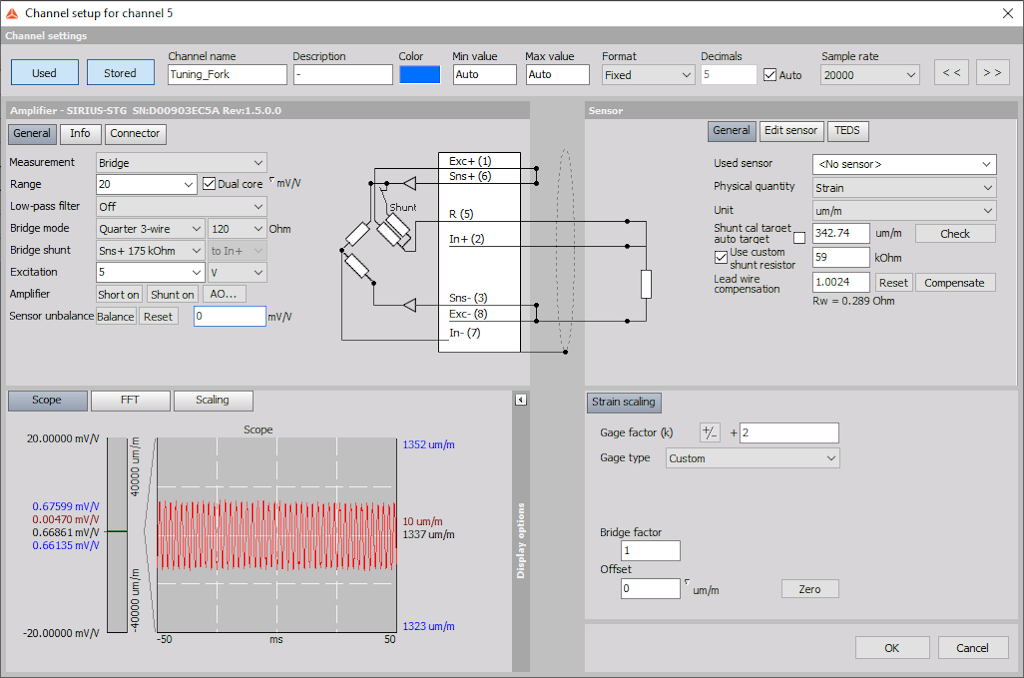Click the Bridge factor input field

(650, 551)
